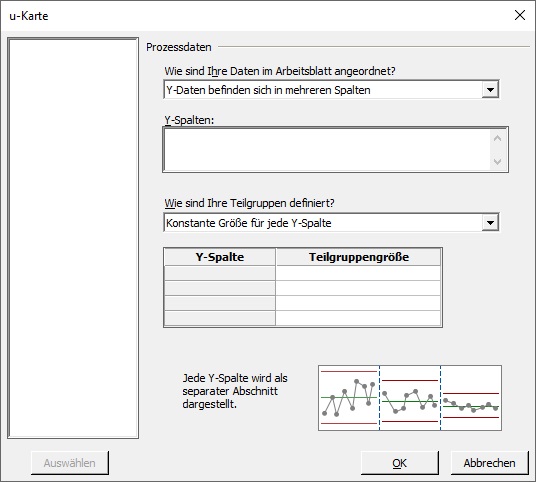Click the Teilgruppengröße table header
The width and height of the screenshot is (536, 482).
click(359, 257)
